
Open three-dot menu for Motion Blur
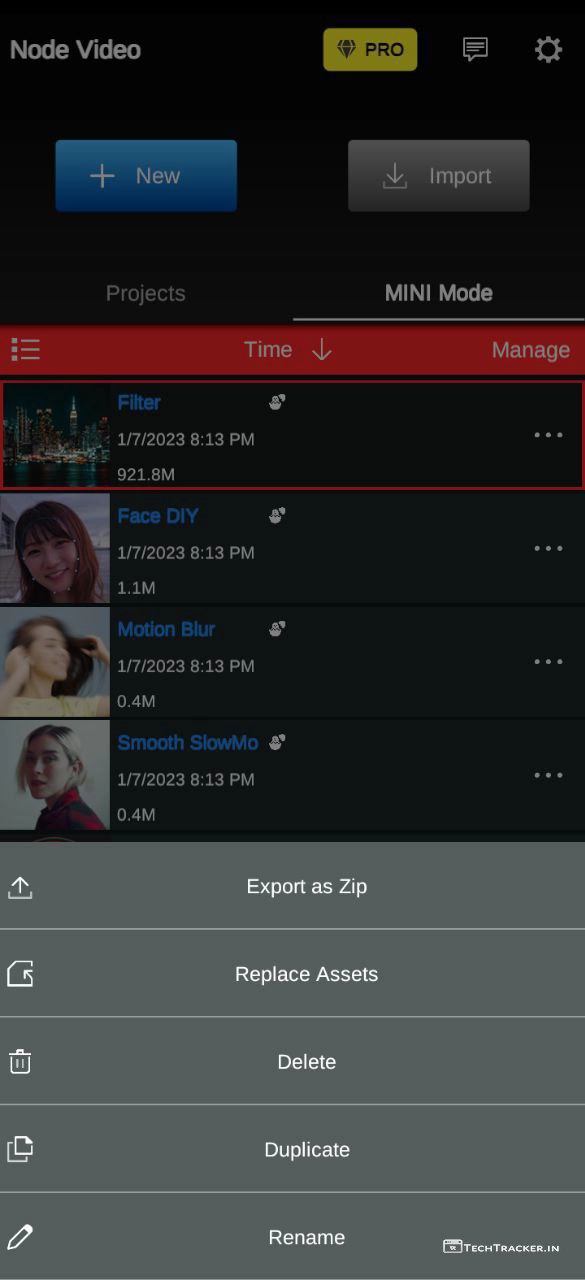click(548, 661)
